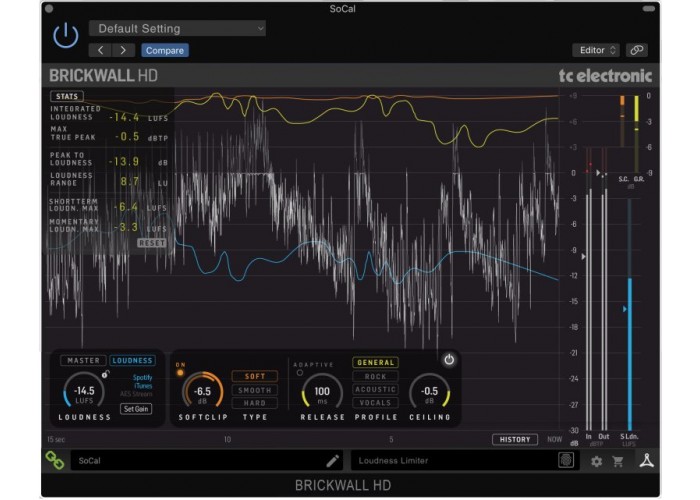The height and width of the screenshot is (500, 700).
Task: Click Loudness Range value 8.7
Action: [x=130, y=182]
